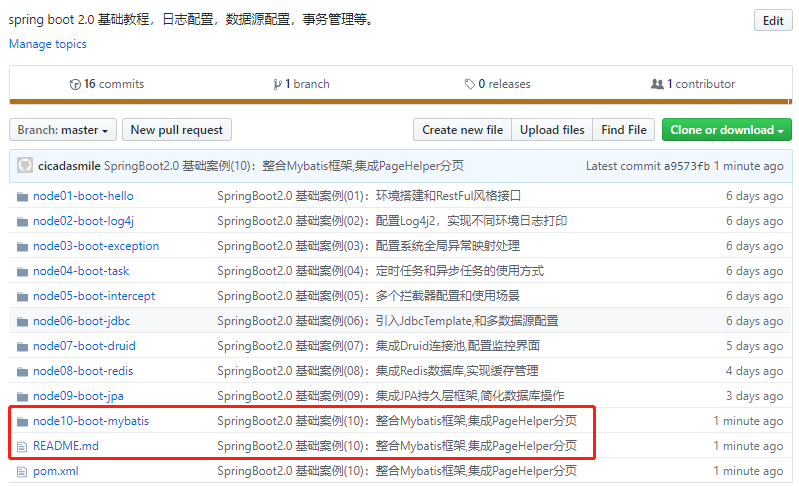View the 1 contributor tab

point(694,84)
